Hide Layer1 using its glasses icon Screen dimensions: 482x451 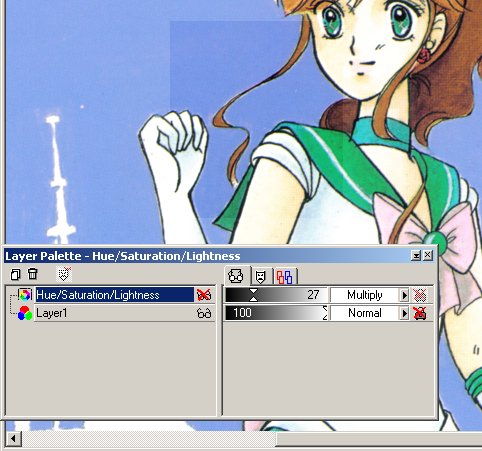pyautogui.click(x=204, y=313)
